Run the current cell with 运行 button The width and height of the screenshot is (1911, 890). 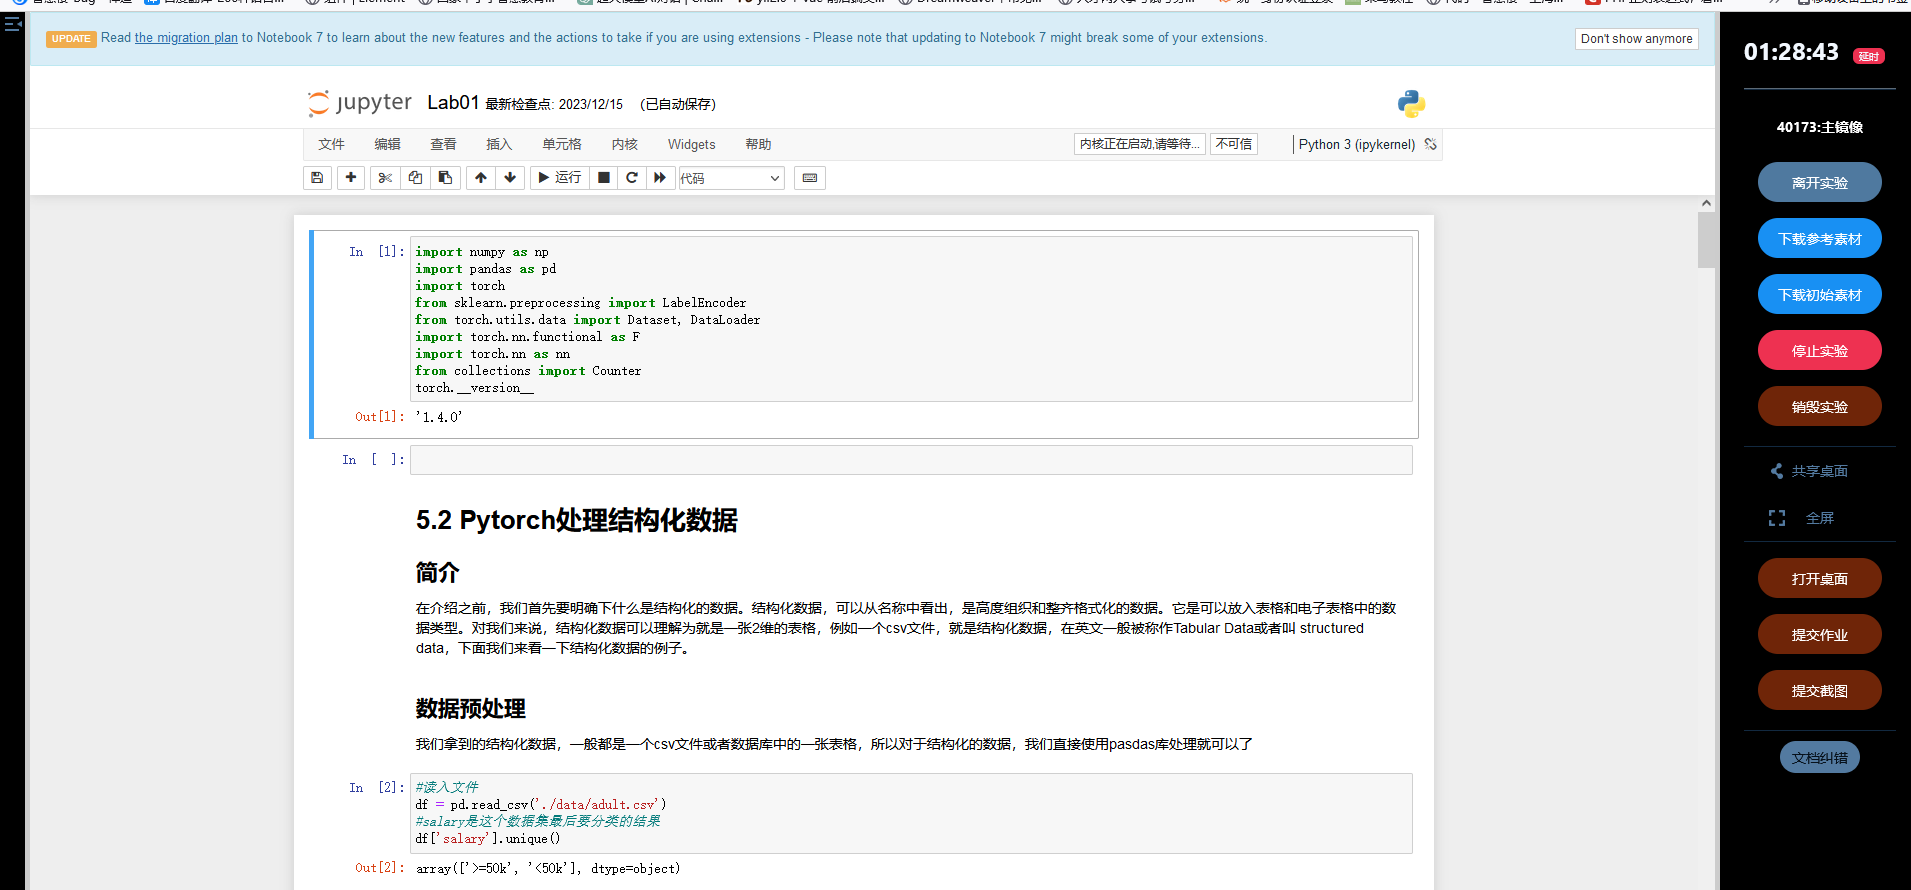coord(559,178)
